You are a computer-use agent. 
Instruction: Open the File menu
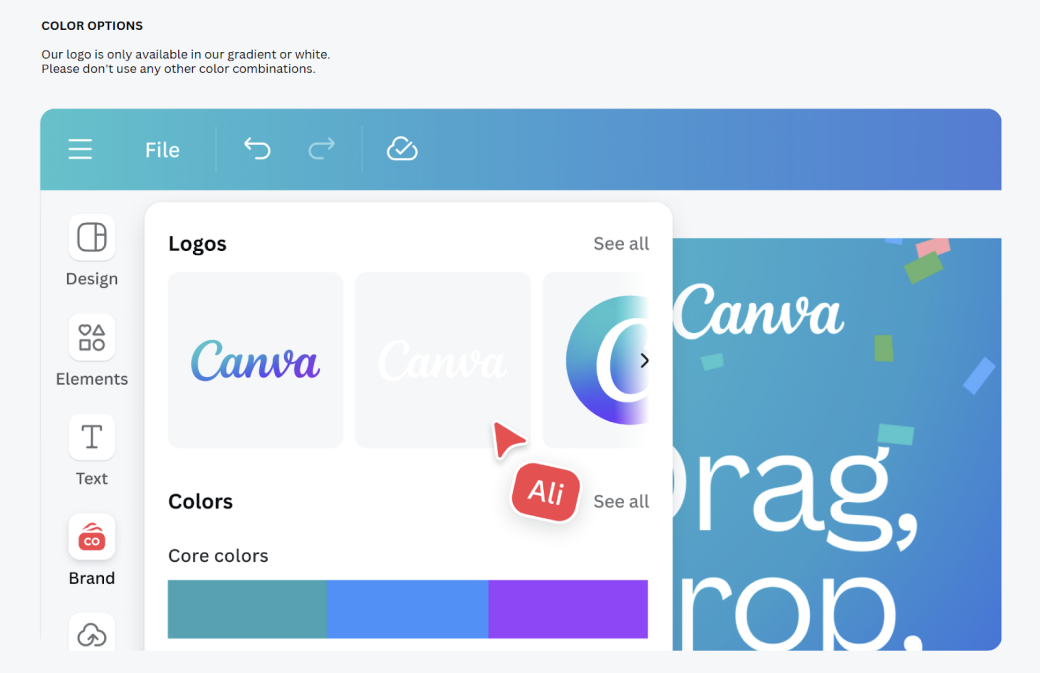pos(162,149)
